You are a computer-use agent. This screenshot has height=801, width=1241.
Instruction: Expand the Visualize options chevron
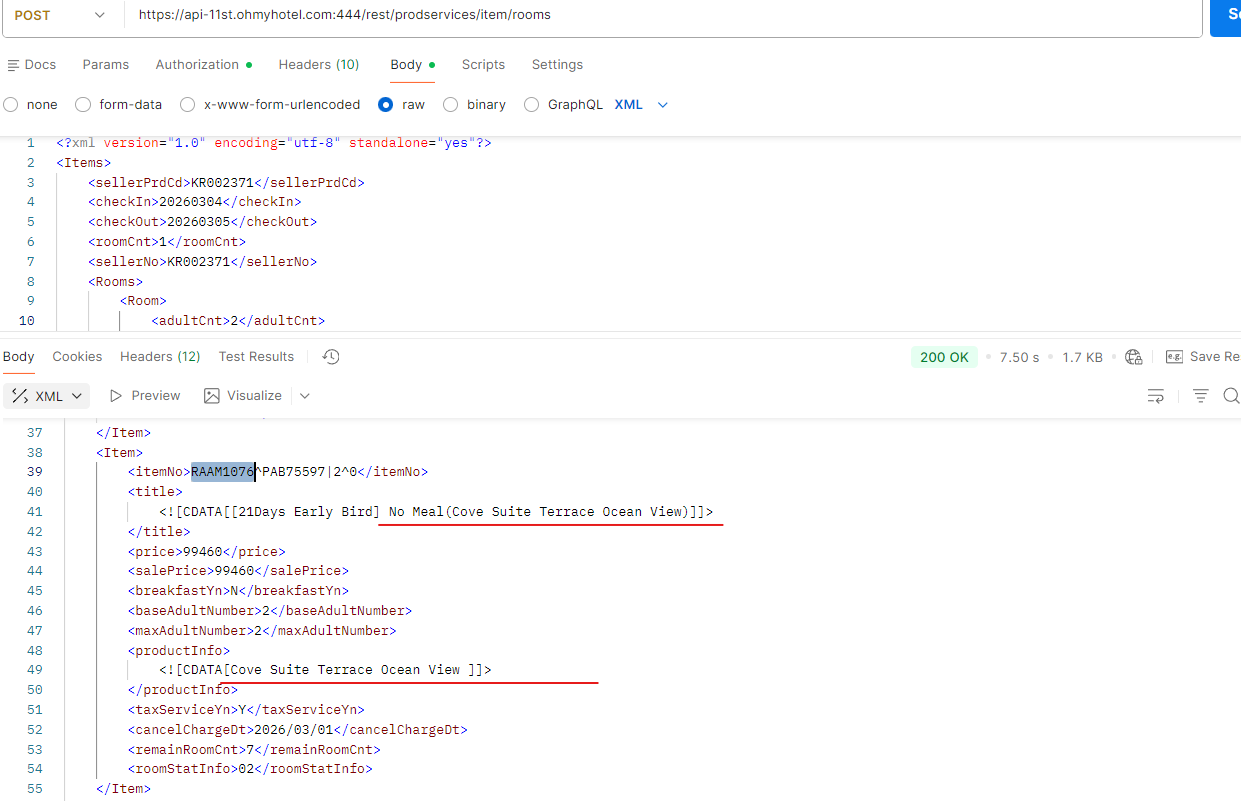pyautogui.click(x=304, y=396)
